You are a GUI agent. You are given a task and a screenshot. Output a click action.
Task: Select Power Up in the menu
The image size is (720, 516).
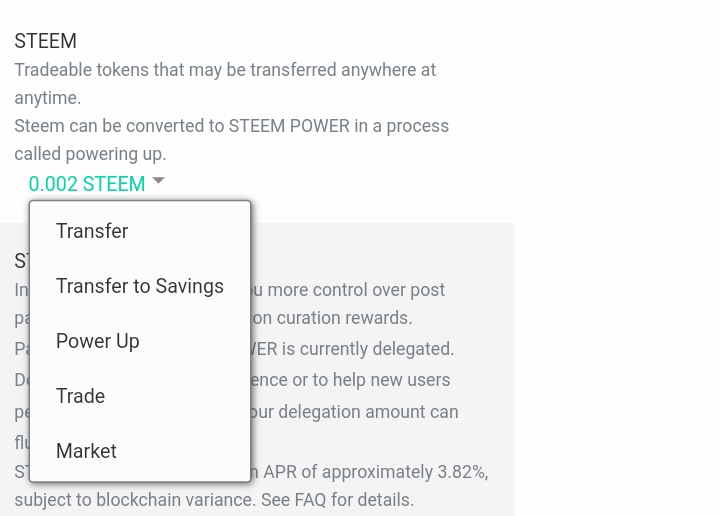[98, 341]
